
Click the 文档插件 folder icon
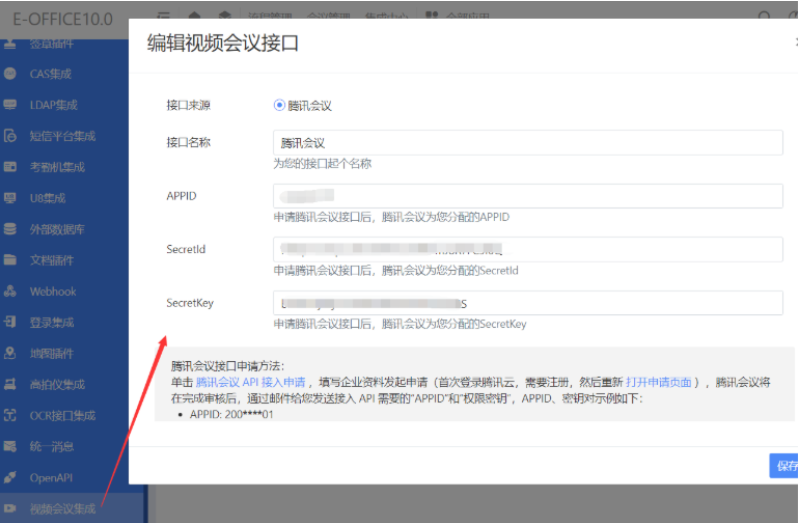pyautogui.click(x=10, y=260)
